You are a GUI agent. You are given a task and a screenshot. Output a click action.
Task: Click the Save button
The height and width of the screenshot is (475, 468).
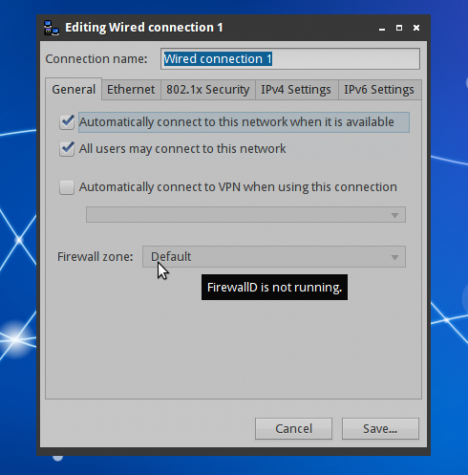pos(380,429)
